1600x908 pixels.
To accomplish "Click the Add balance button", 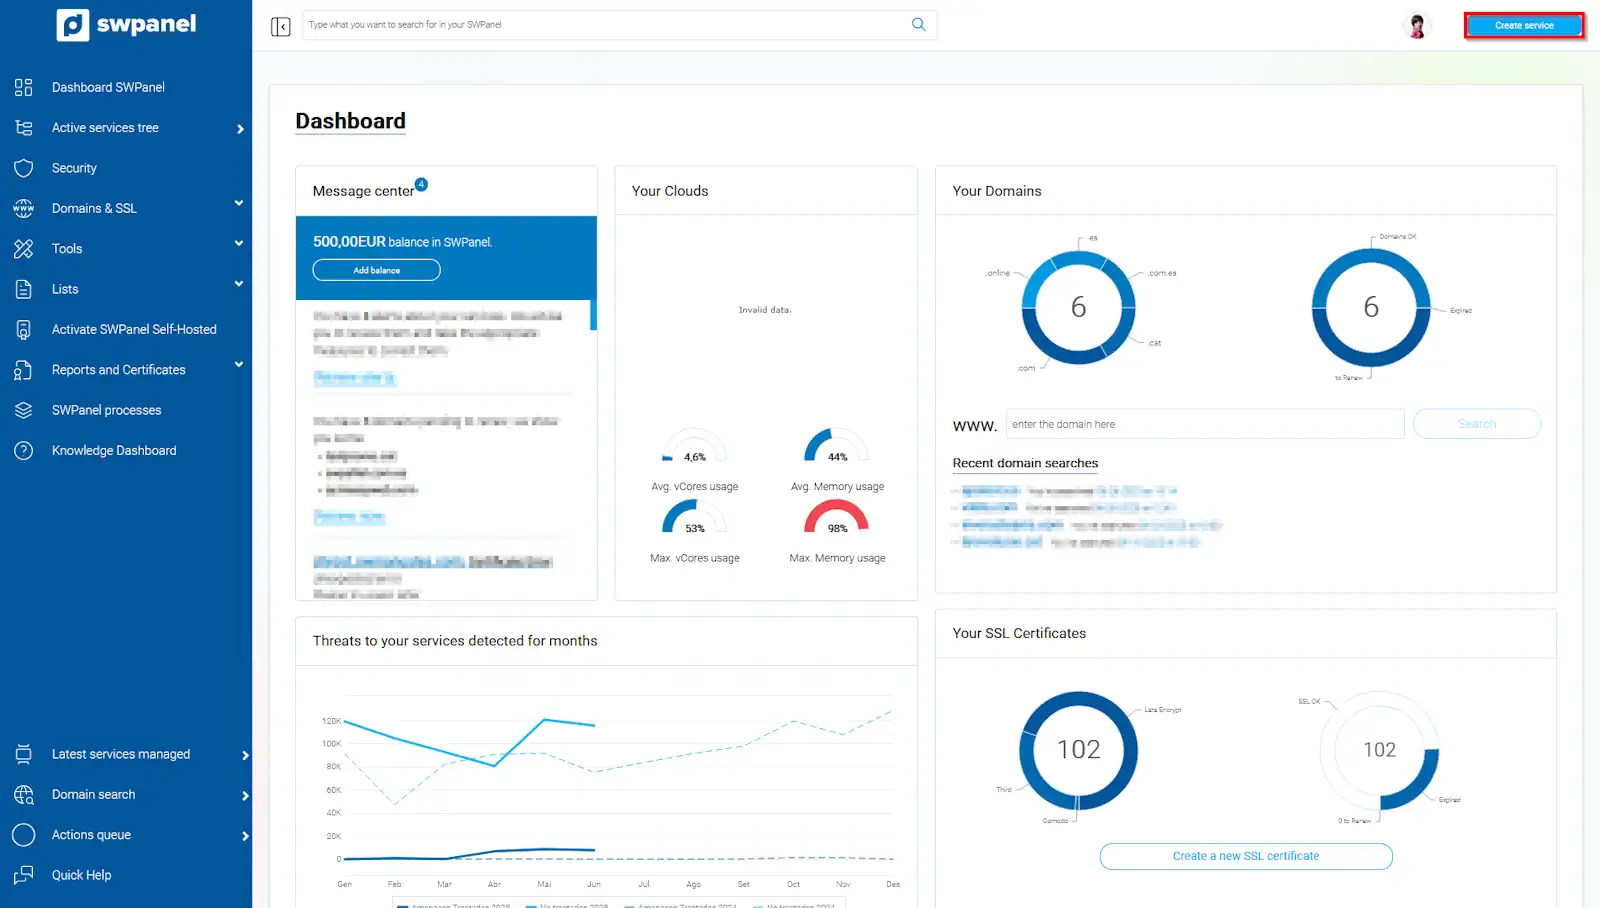I will [376, 270].
